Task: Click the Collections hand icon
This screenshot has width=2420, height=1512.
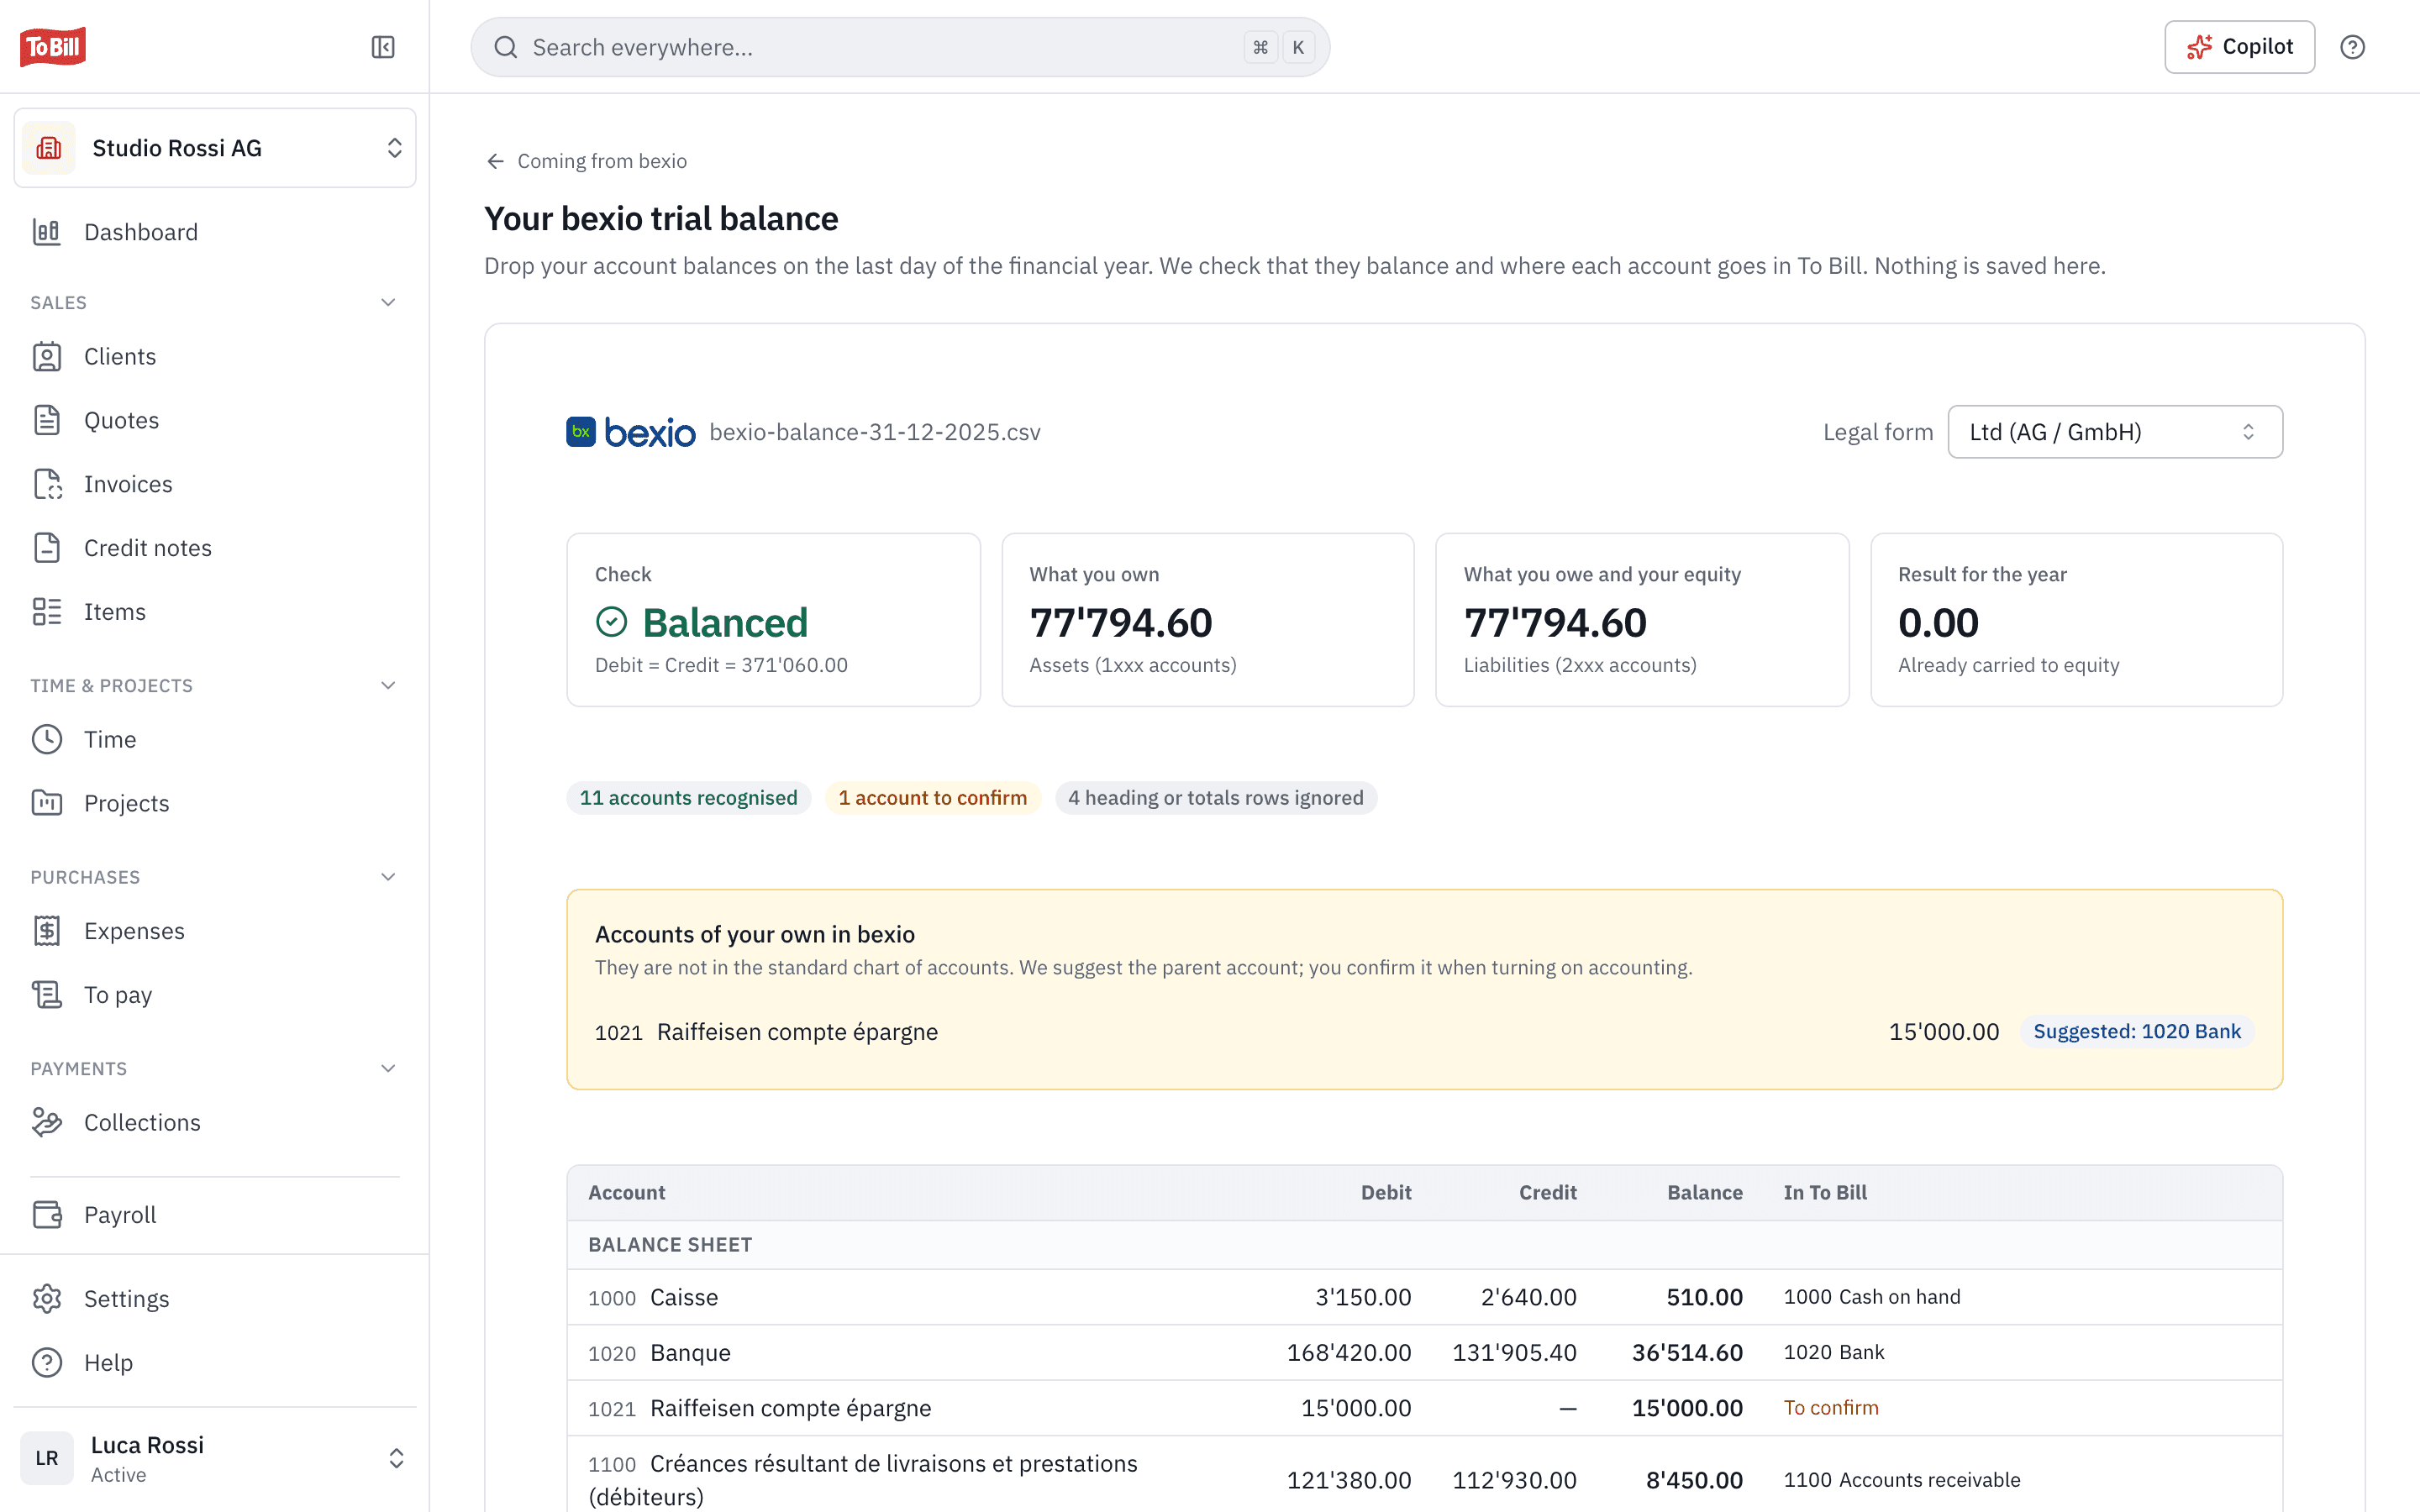Action: tap(47, 1122)
